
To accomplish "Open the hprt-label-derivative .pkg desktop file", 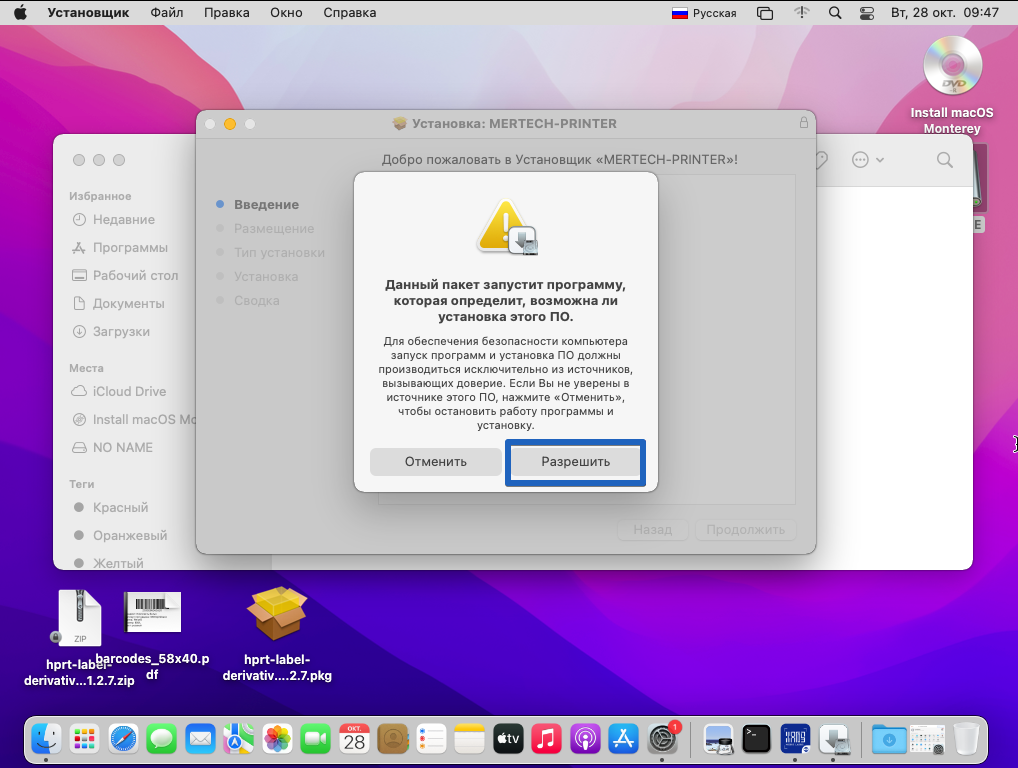I will (277, 613).
